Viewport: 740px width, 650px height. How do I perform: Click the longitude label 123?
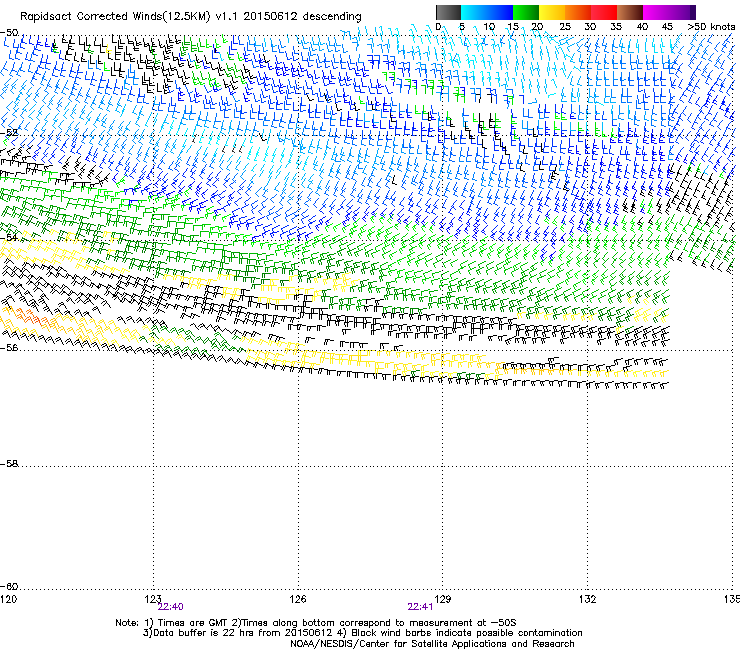153,599
